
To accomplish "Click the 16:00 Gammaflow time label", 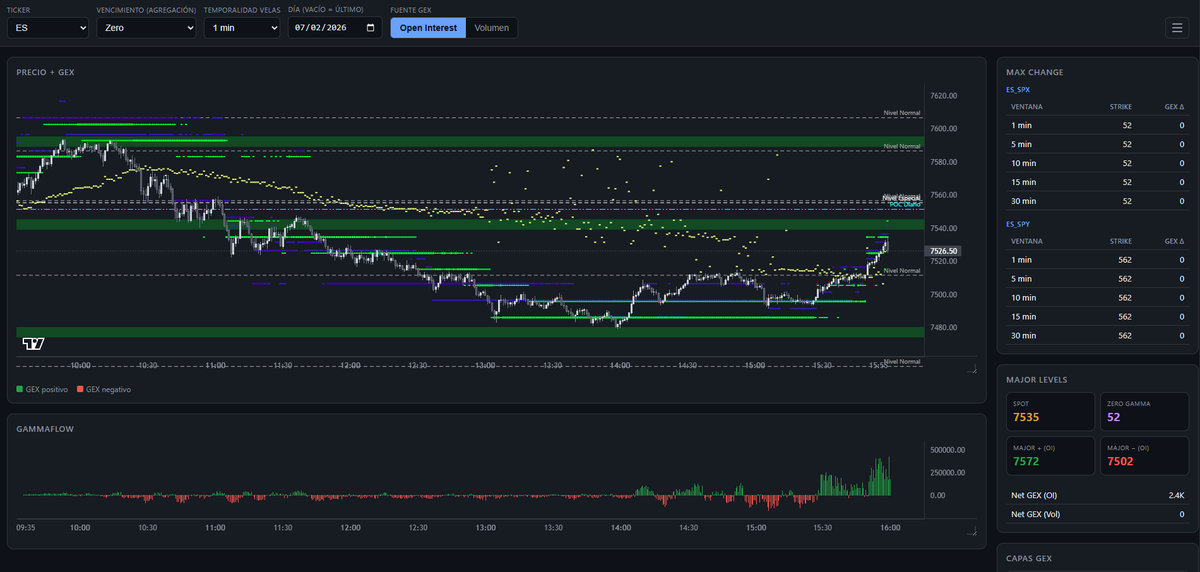I will 891,527.
